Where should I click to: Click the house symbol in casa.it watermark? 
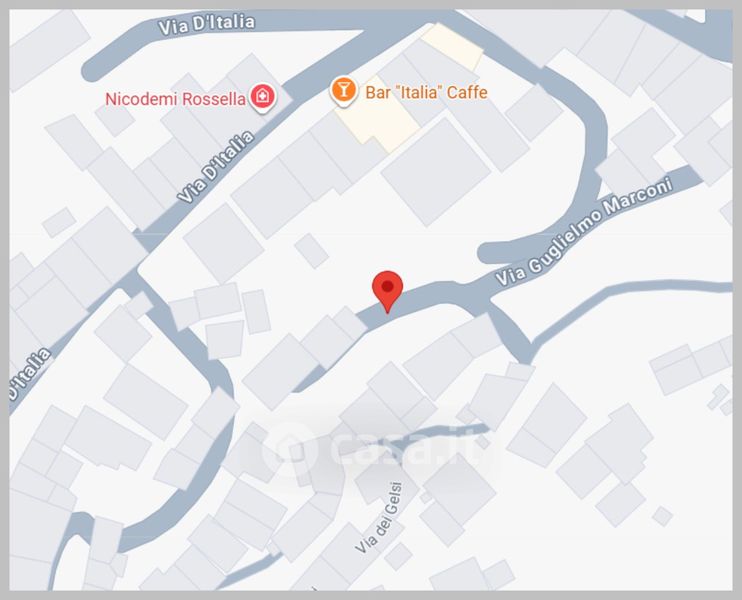tap(289, 448)
